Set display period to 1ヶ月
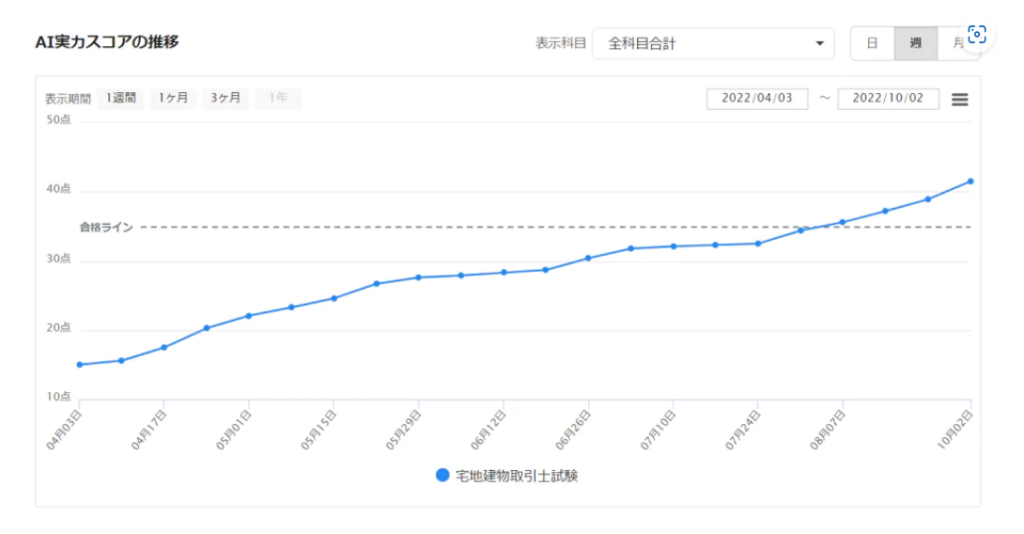The width and height of the screenshot is (1024, 534). pyautogui.click(x=172, y=98)
